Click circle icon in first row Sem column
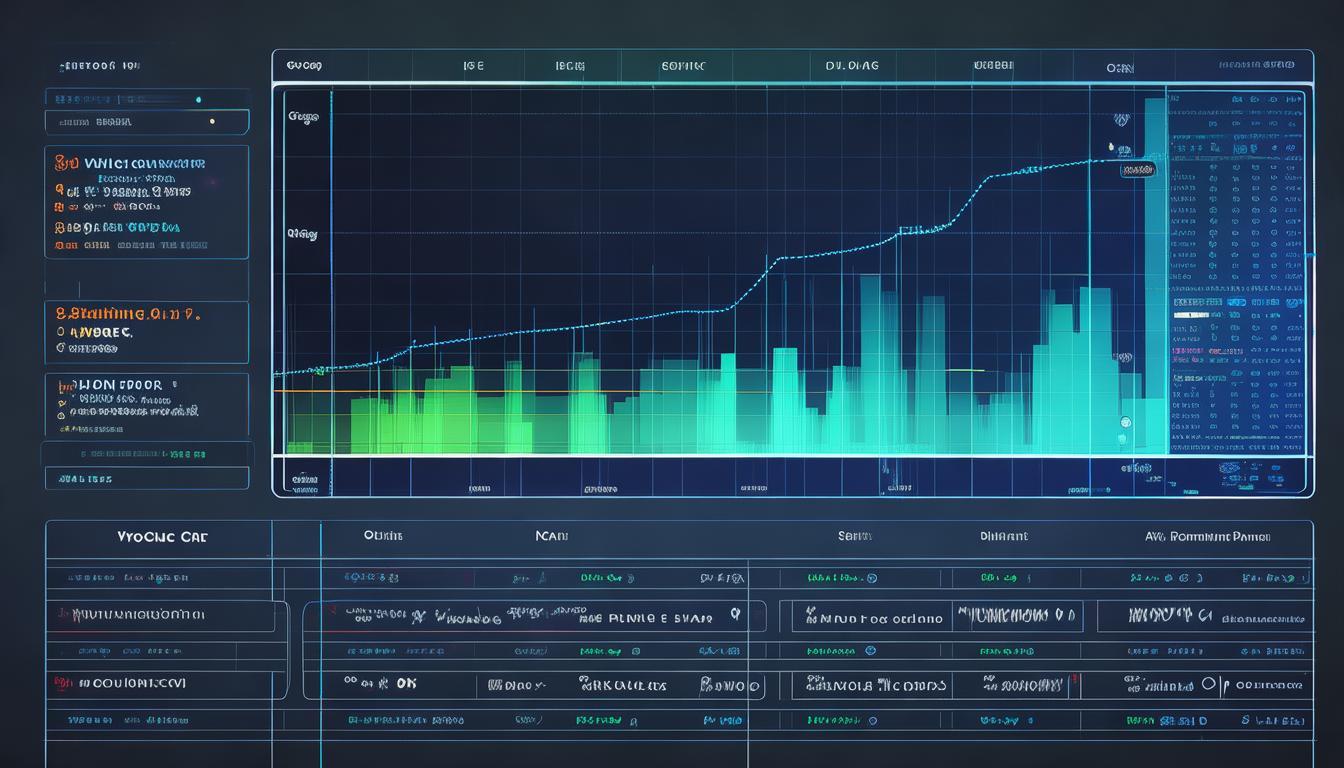This screenshot has width=1344, height=768. pyautogui.click(x=871, y=578)
